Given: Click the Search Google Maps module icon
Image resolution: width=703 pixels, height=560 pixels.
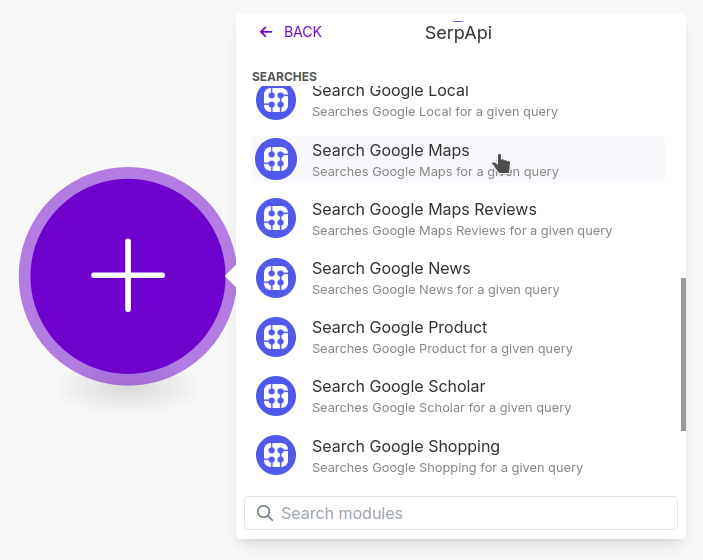Looking at the screenshot, I should click(x=276, y=159).
